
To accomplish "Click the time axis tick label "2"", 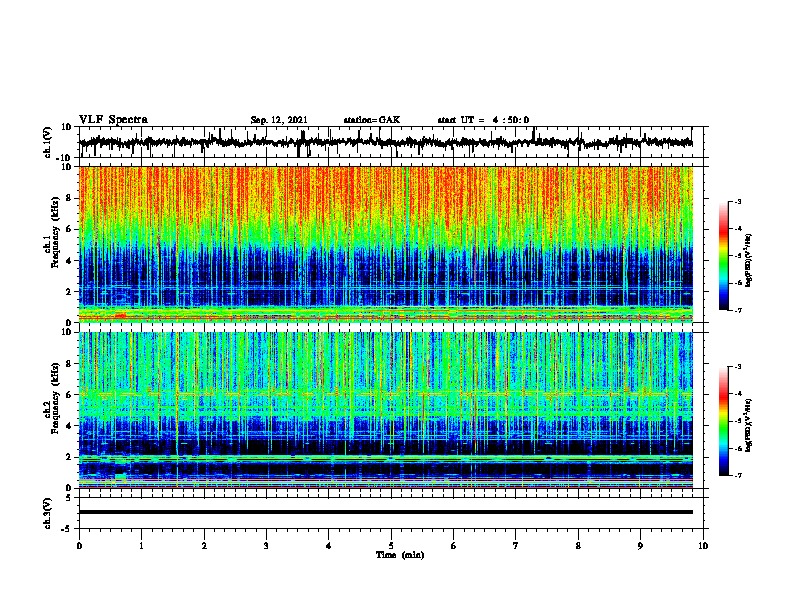I will click(204, 546).
